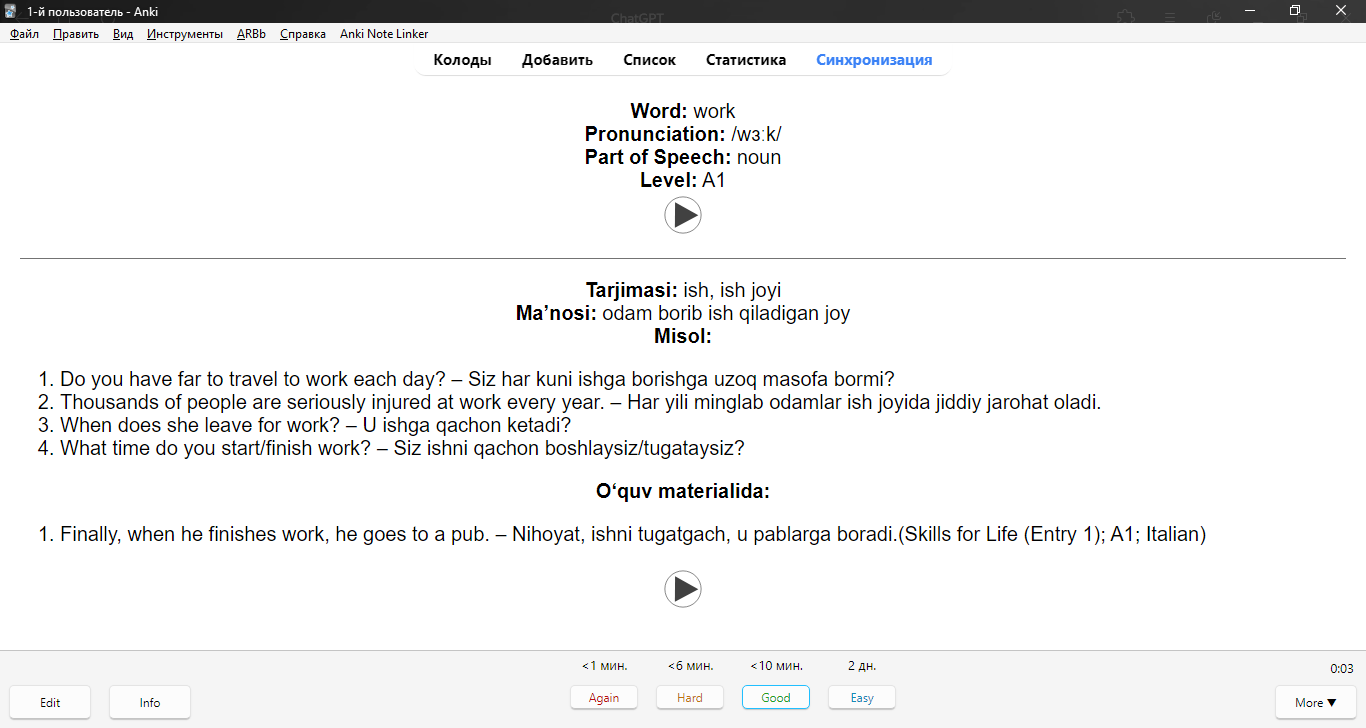Image resolution: width=1366 pixels, height=728 pixels.
Task: Open the Править menu
Action: click(x=76, y=34)
